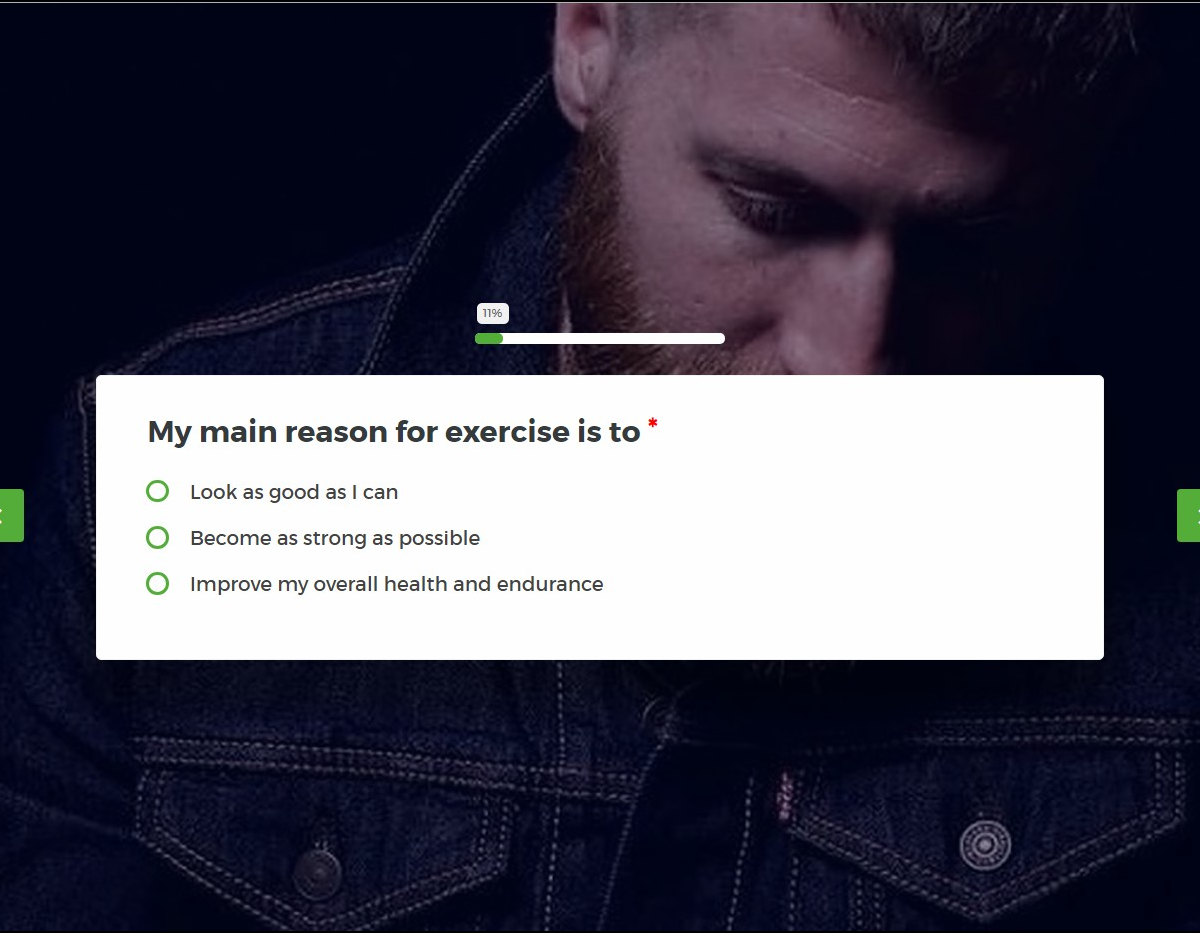Click empty area of the white question card
Viewport: 1200px width, 933px height.
[x=850, y=560]
